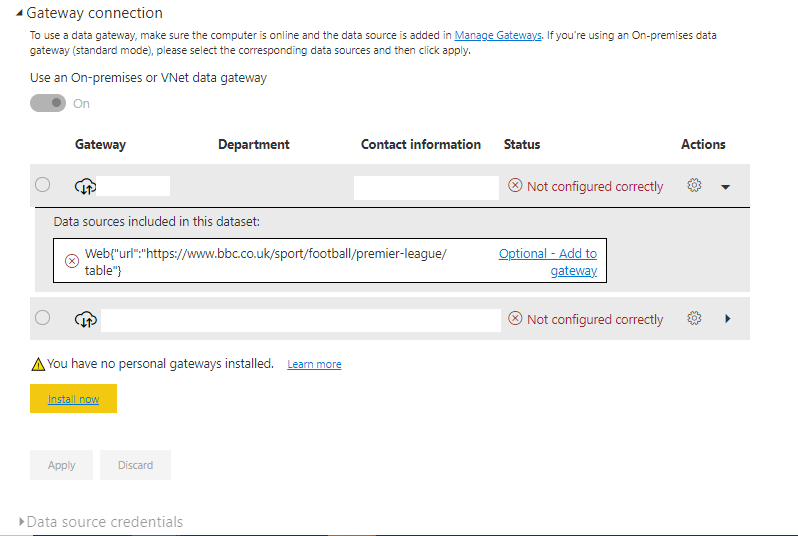
Task: Expand the Data source credentials section
Action: pyautogui.click(x=21, y=521)
